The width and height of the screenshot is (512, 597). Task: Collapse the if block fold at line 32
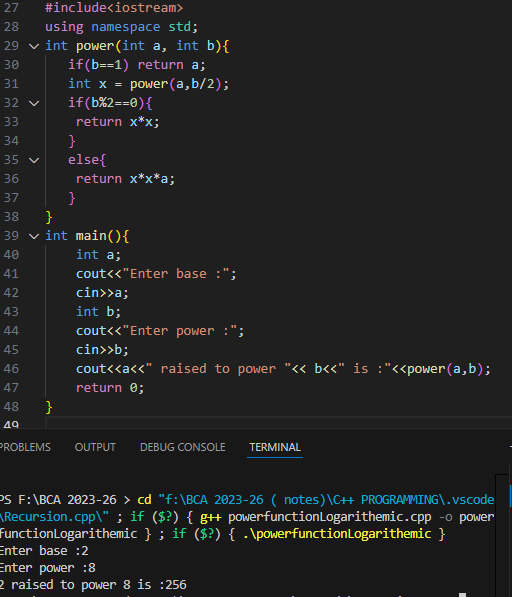coord(34,103)
